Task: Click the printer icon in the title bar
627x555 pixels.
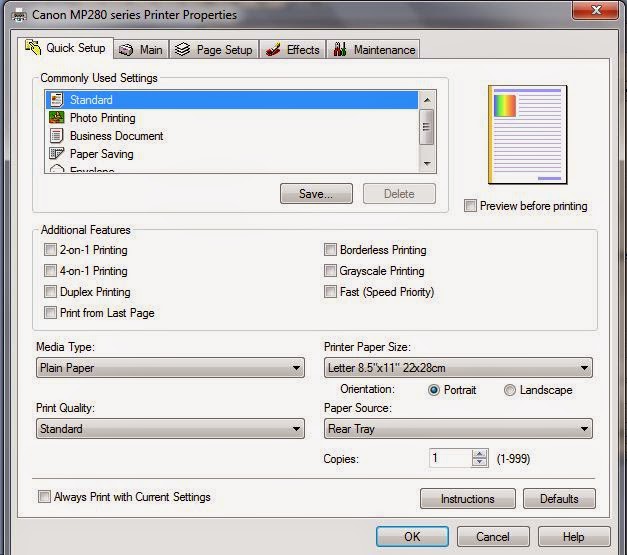Action: point(19,16)
